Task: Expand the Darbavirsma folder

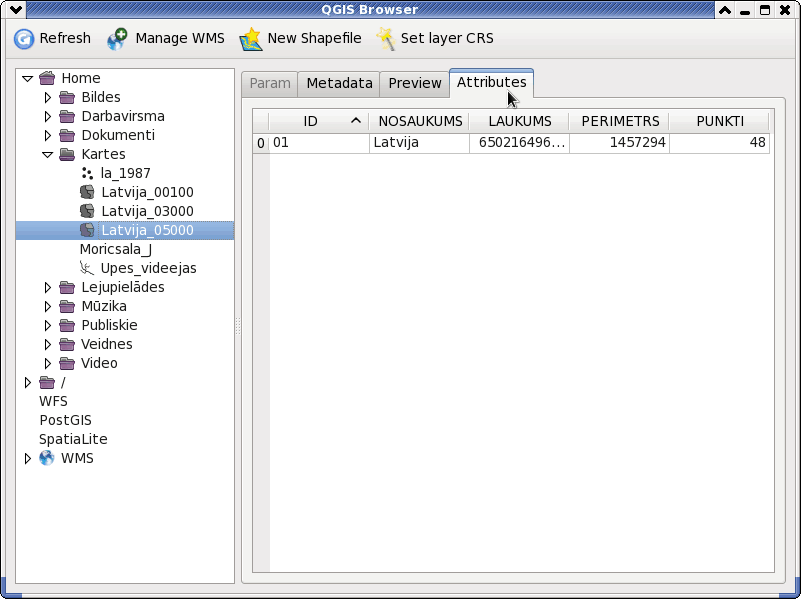Action: (48, 116)
